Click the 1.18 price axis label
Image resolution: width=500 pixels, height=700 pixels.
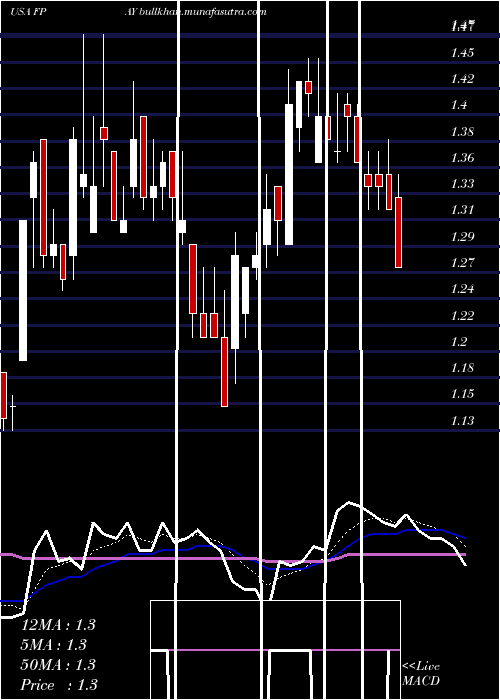click(463, 368)
